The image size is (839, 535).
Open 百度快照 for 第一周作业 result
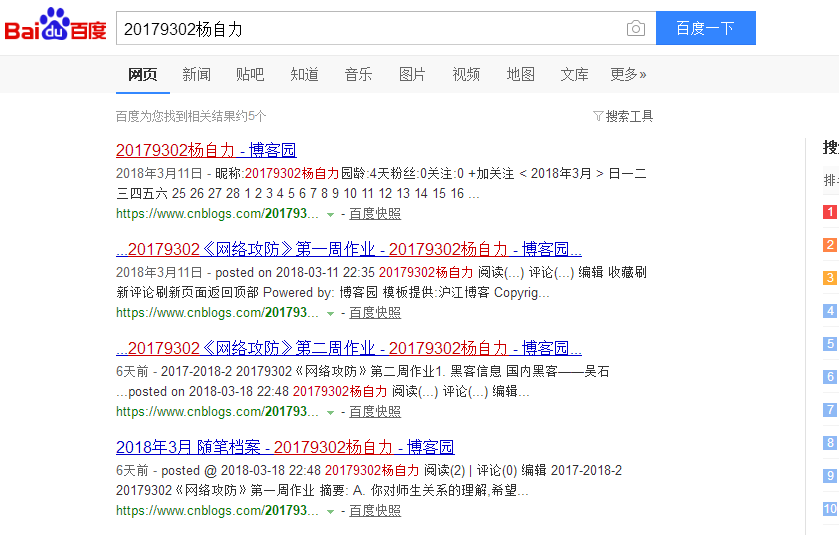click(375, 313)
